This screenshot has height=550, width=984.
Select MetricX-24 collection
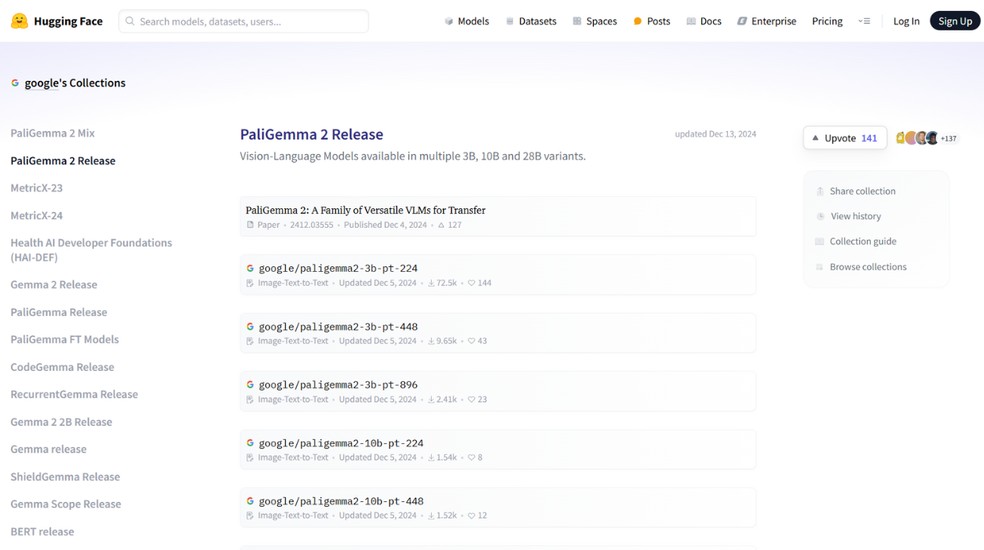36,215
